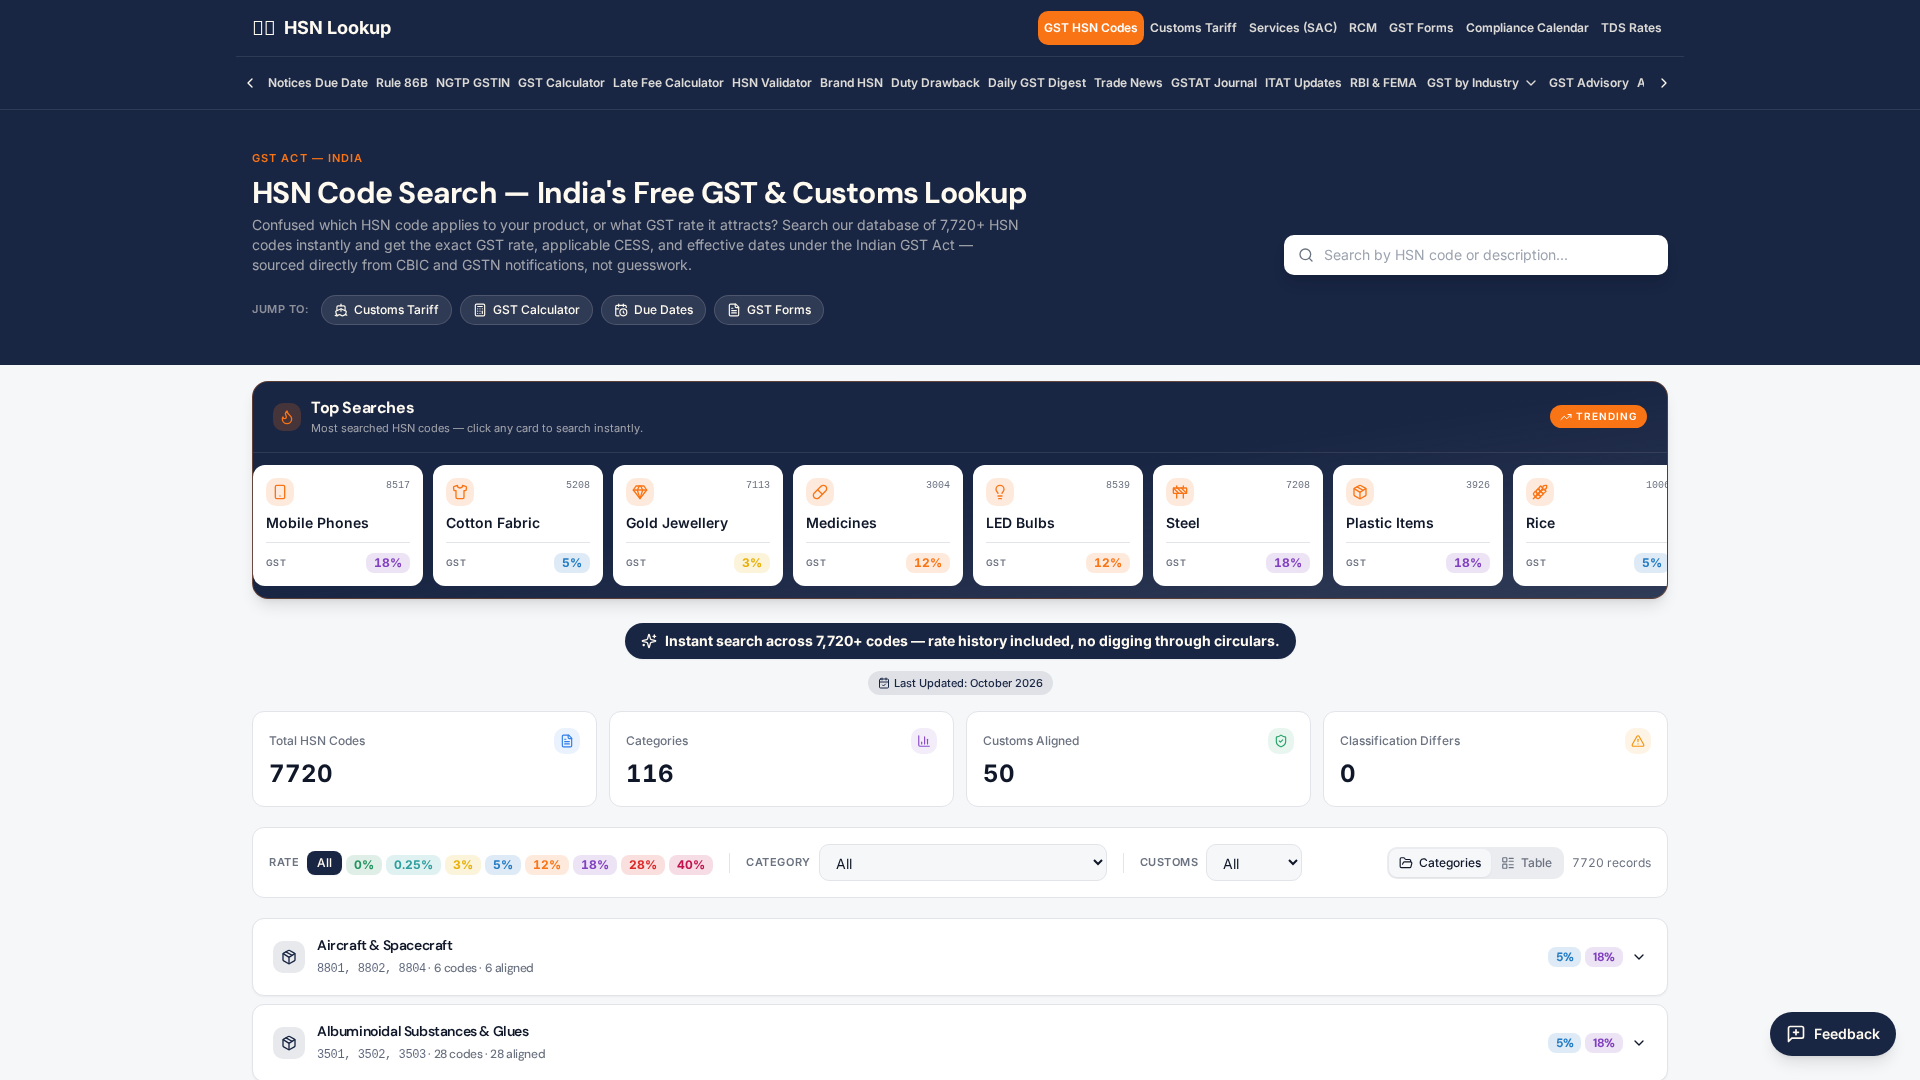This screenshot has width=1920, height=1080.
Task: Click document icon in Total HSN Codes card
Action: pyautogui.click(x=567, y=741)
